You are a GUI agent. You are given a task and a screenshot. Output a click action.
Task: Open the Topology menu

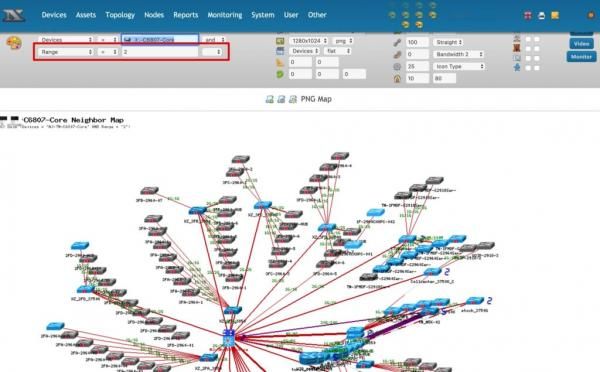[120, 15]
